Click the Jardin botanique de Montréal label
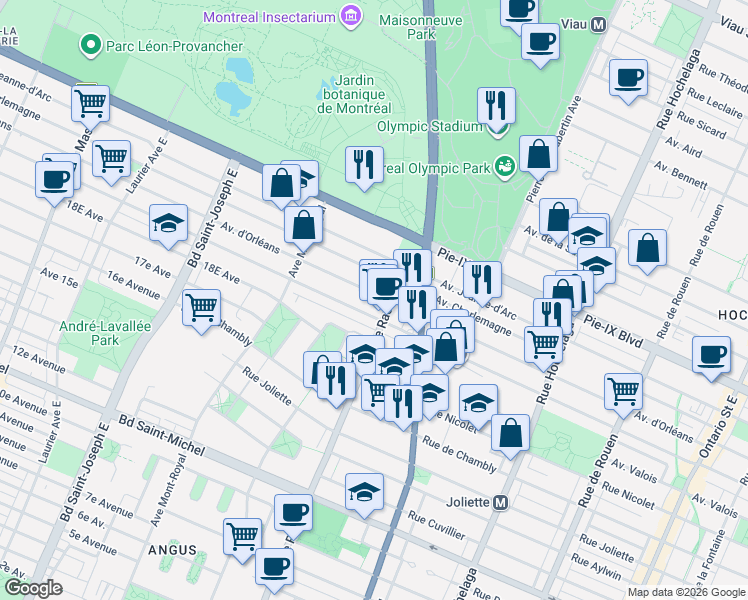 354,94
